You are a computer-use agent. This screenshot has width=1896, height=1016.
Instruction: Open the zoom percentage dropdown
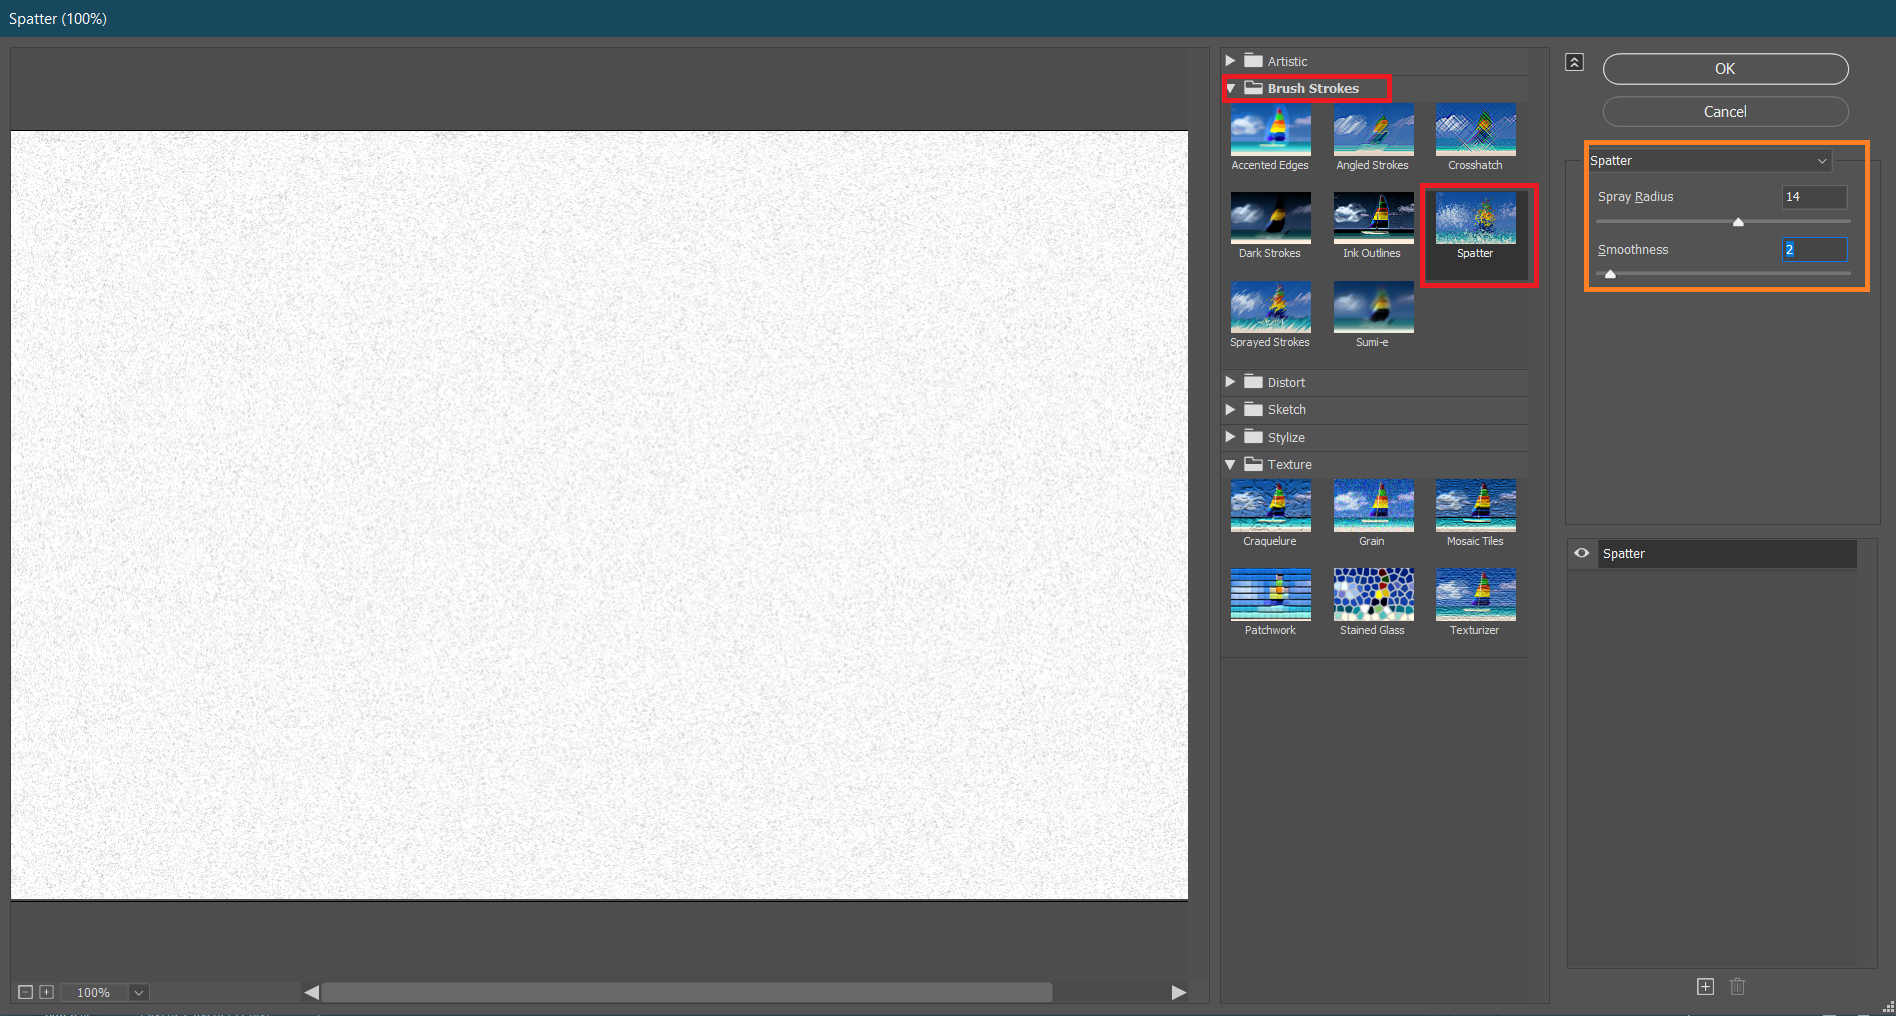pos(139,993)
